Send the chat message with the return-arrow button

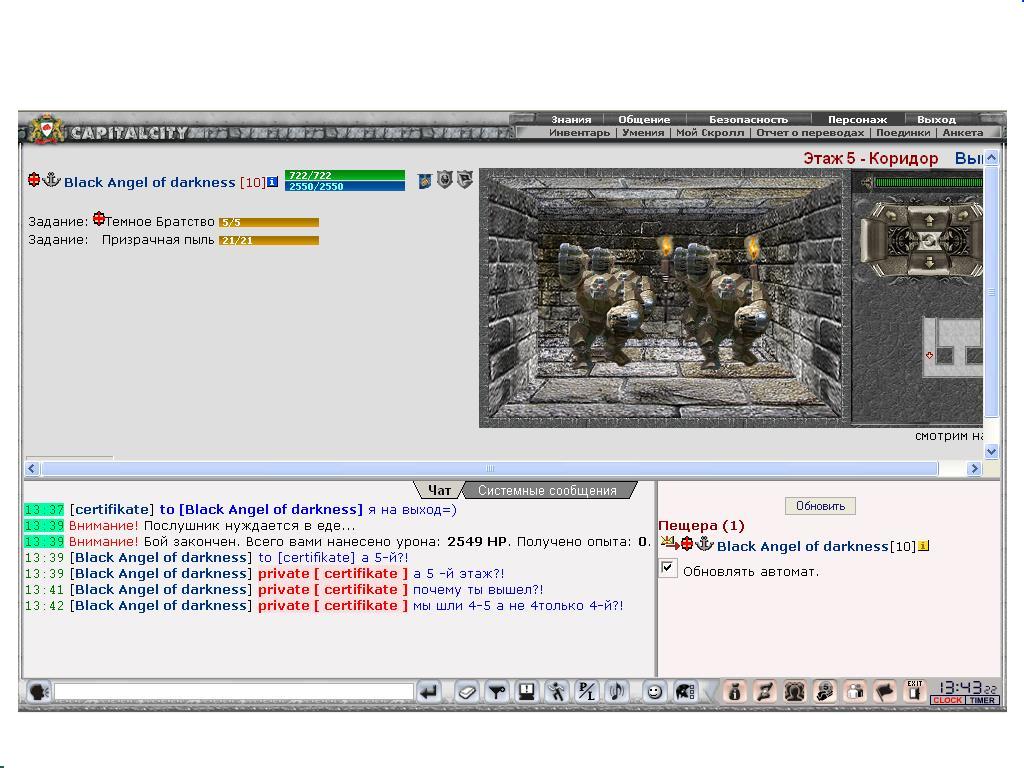(428, 692)
